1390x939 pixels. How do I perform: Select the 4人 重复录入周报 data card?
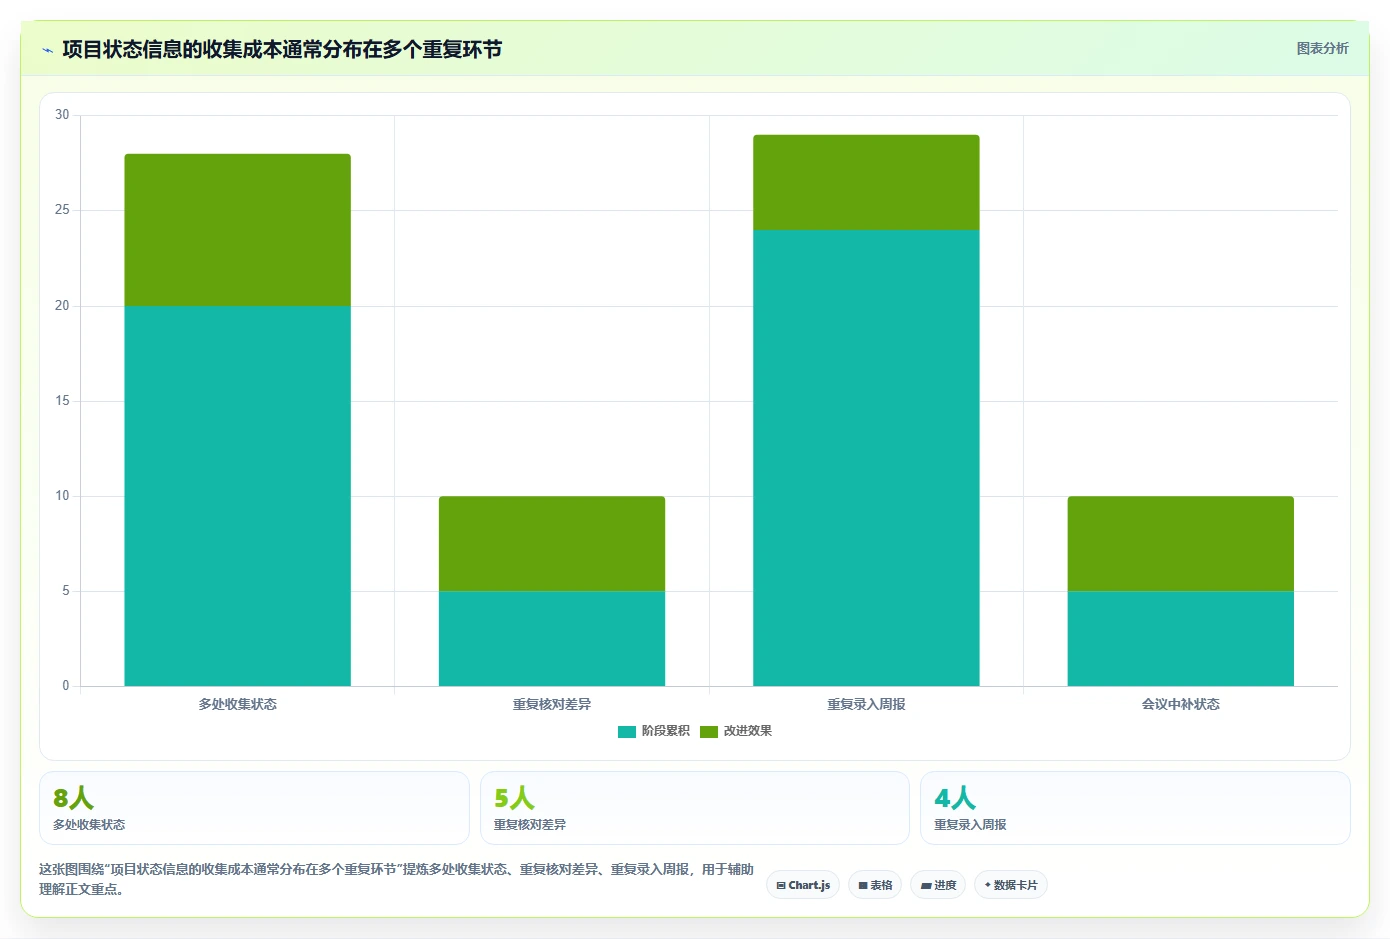[1135, 808]
